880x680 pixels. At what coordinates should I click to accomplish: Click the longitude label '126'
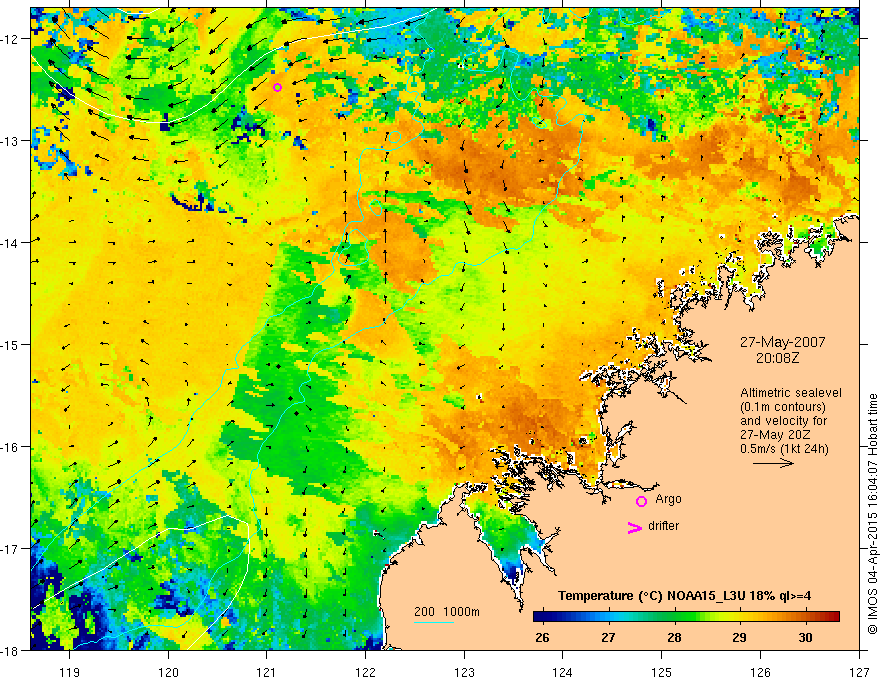coord(760,672)
